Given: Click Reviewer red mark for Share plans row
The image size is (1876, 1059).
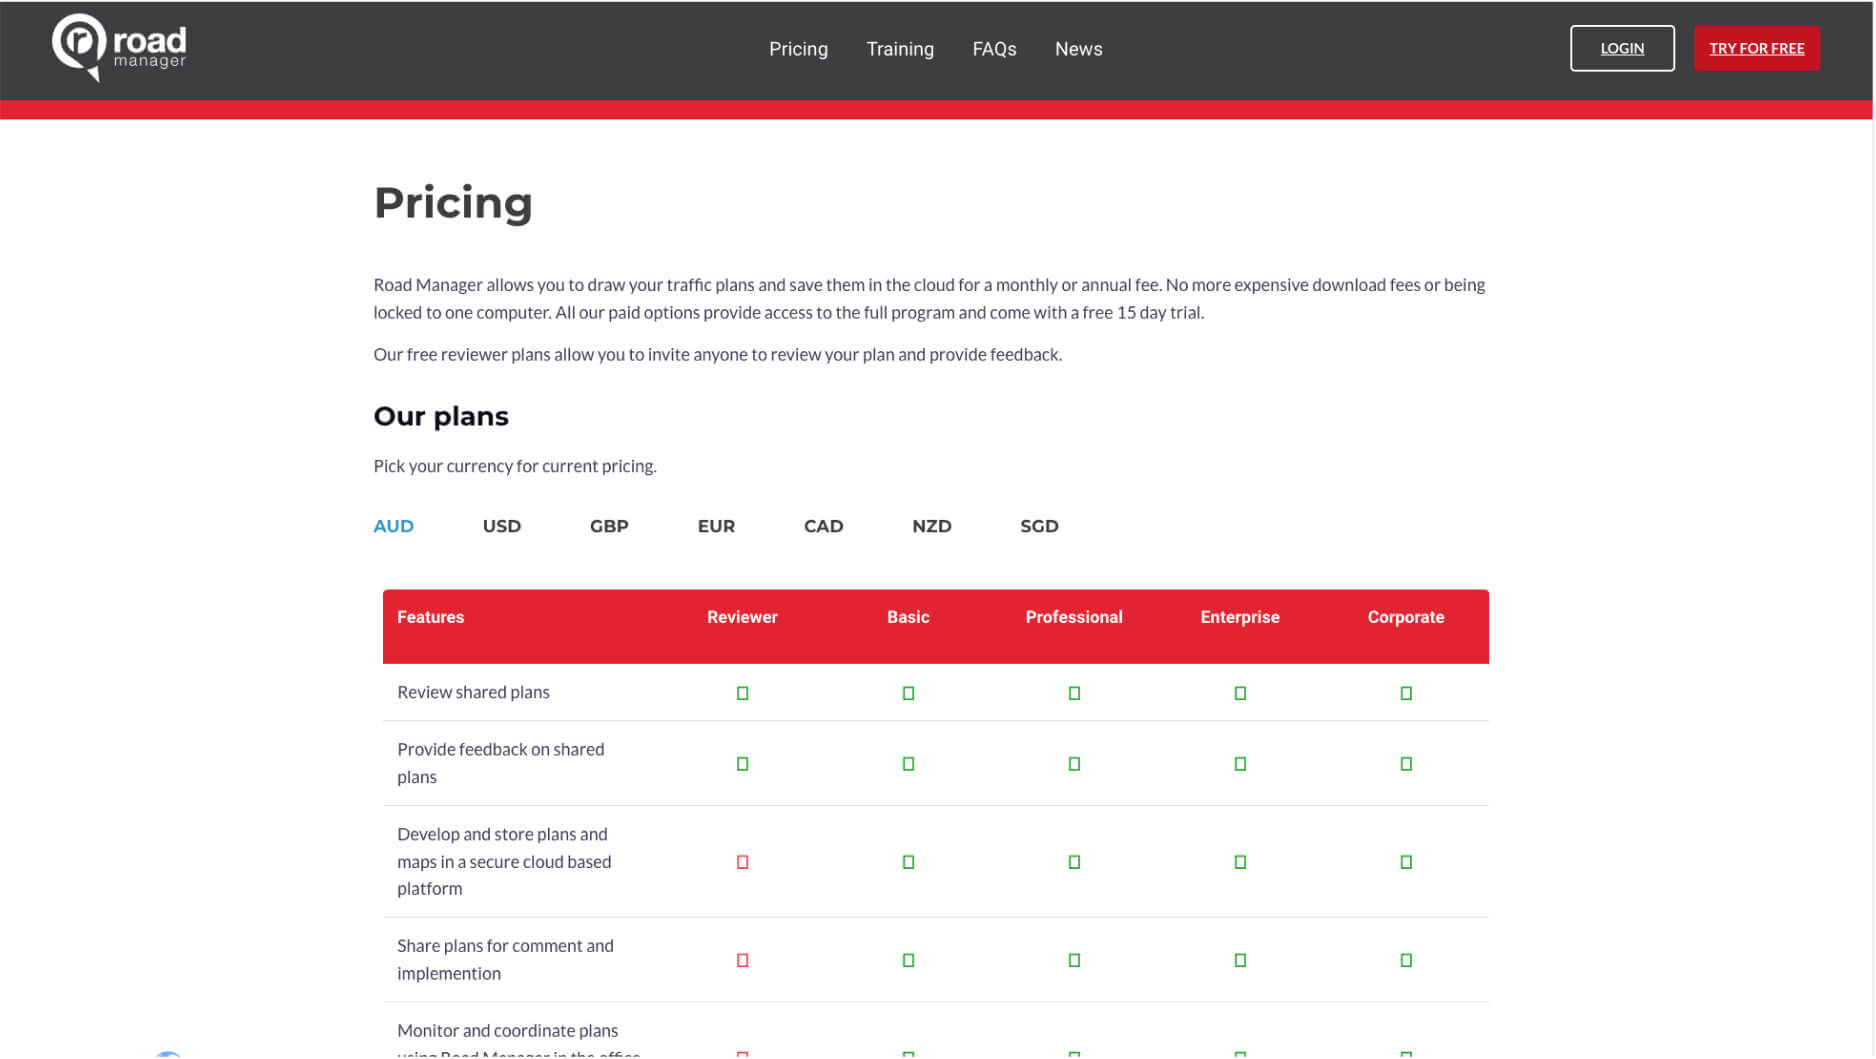Looking at the screenshot, I should (741, 960).
